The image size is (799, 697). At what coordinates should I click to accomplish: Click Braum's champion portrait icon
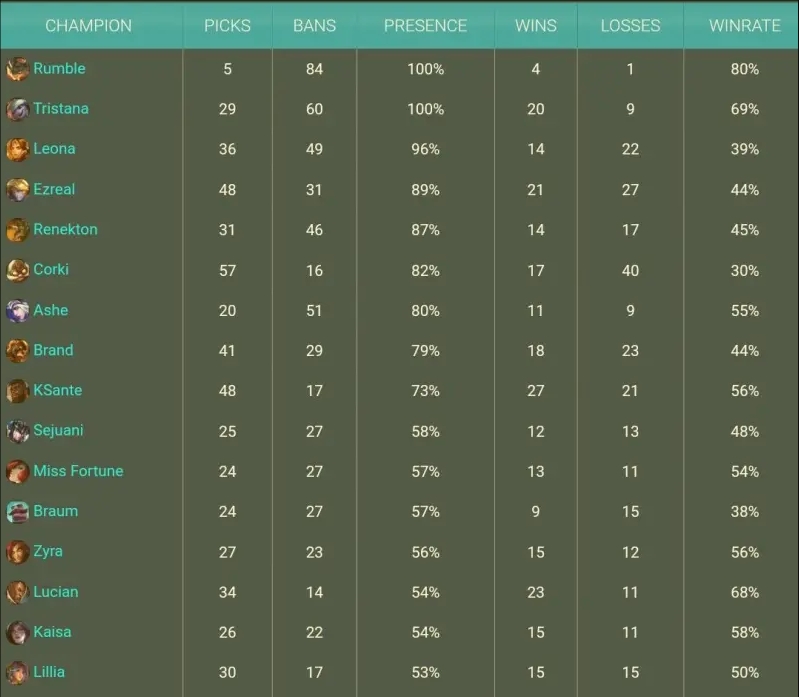tap(17, 511)
